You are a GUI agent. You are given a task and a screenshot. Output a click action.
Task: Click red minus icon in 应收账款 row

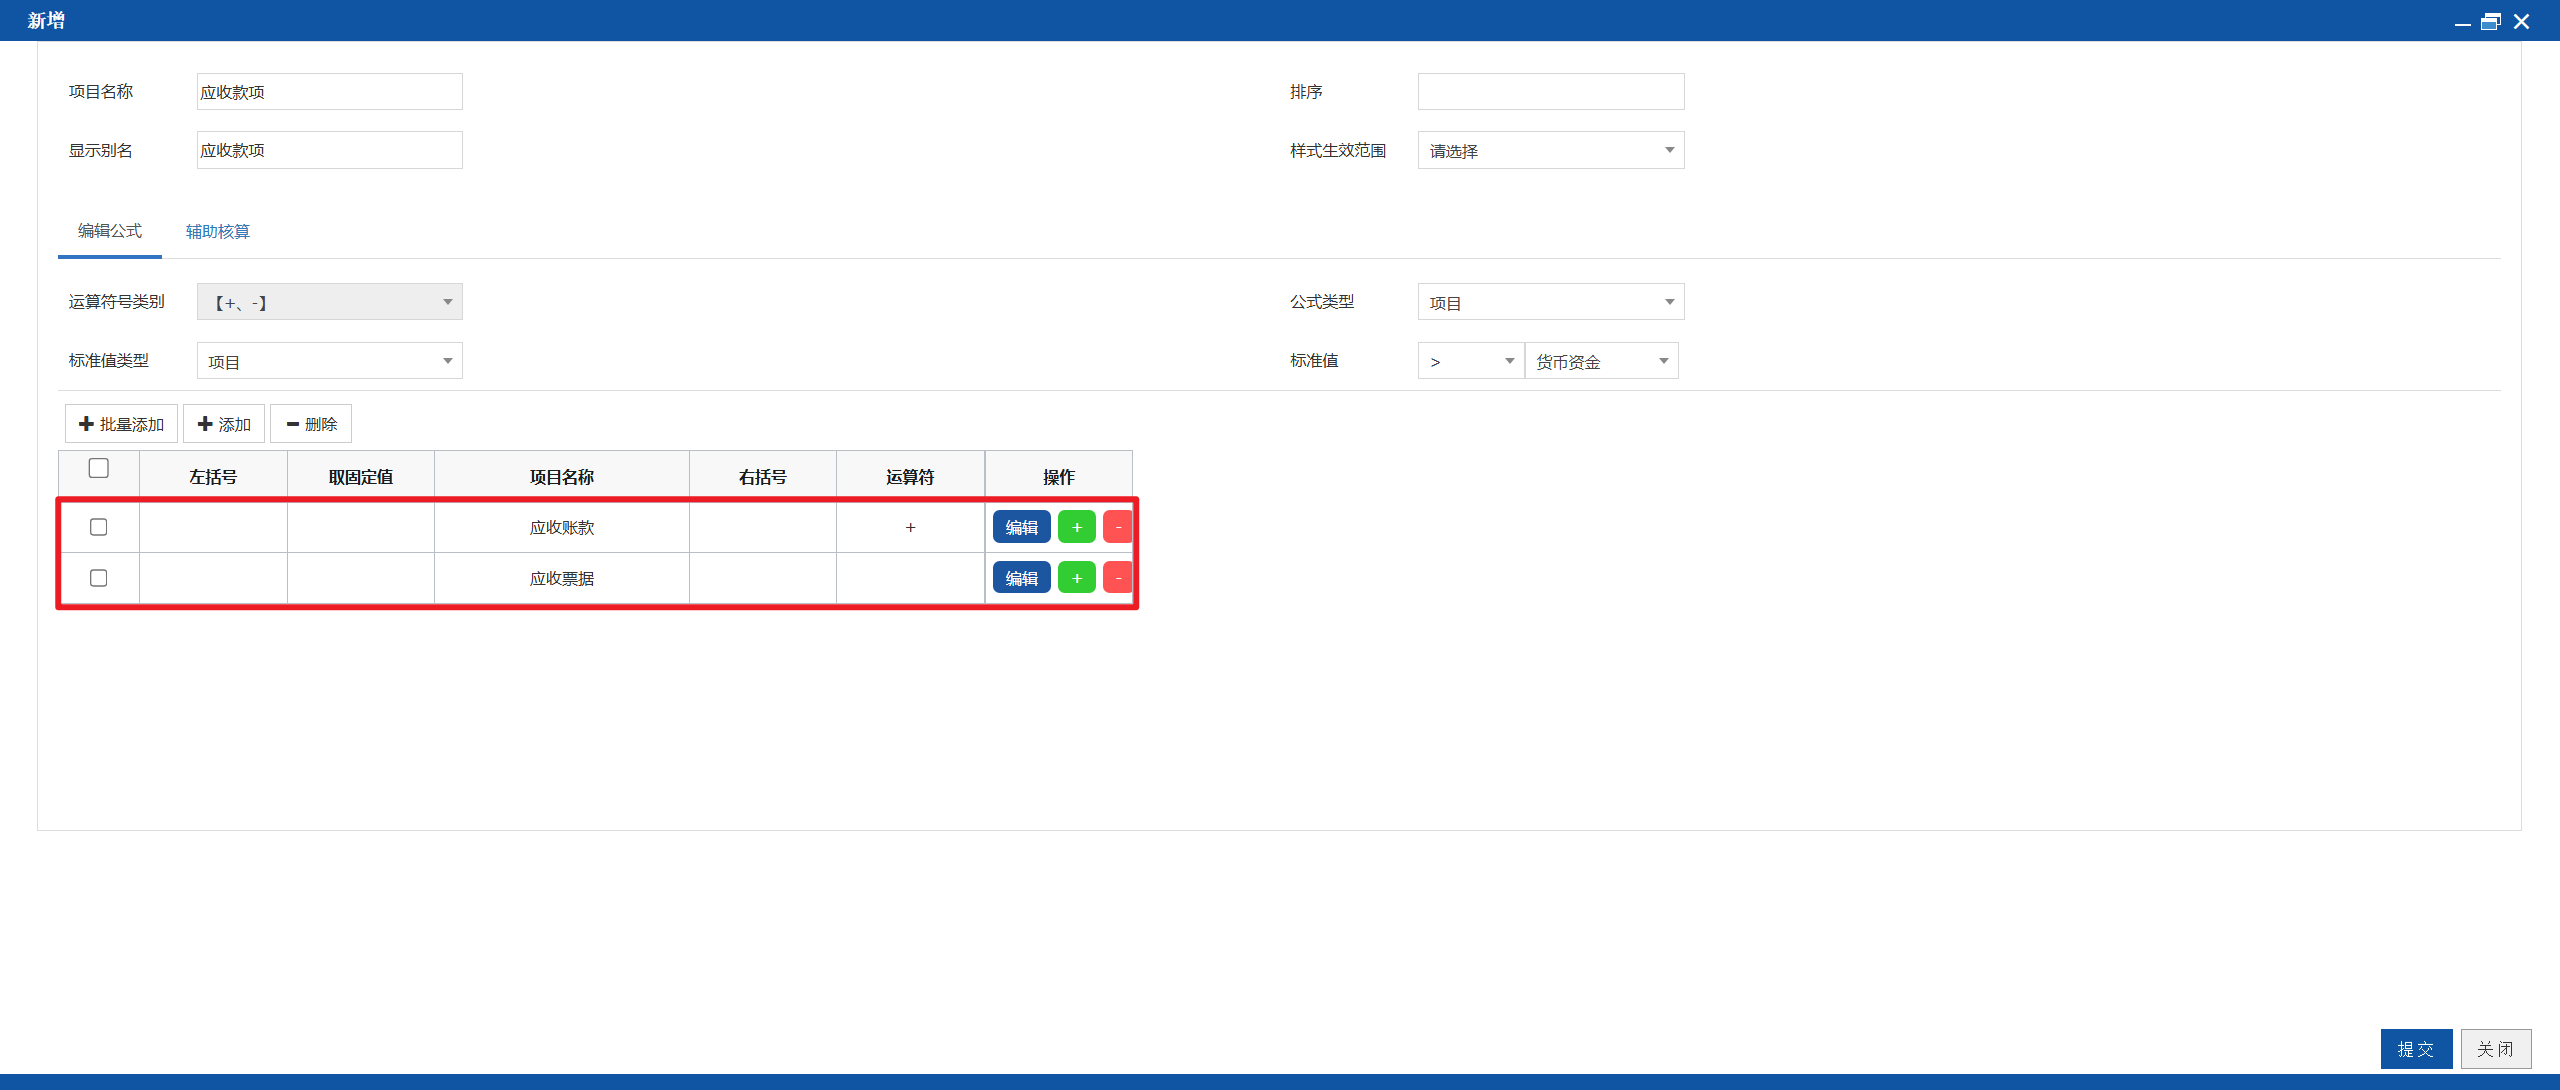(1117, 527)
